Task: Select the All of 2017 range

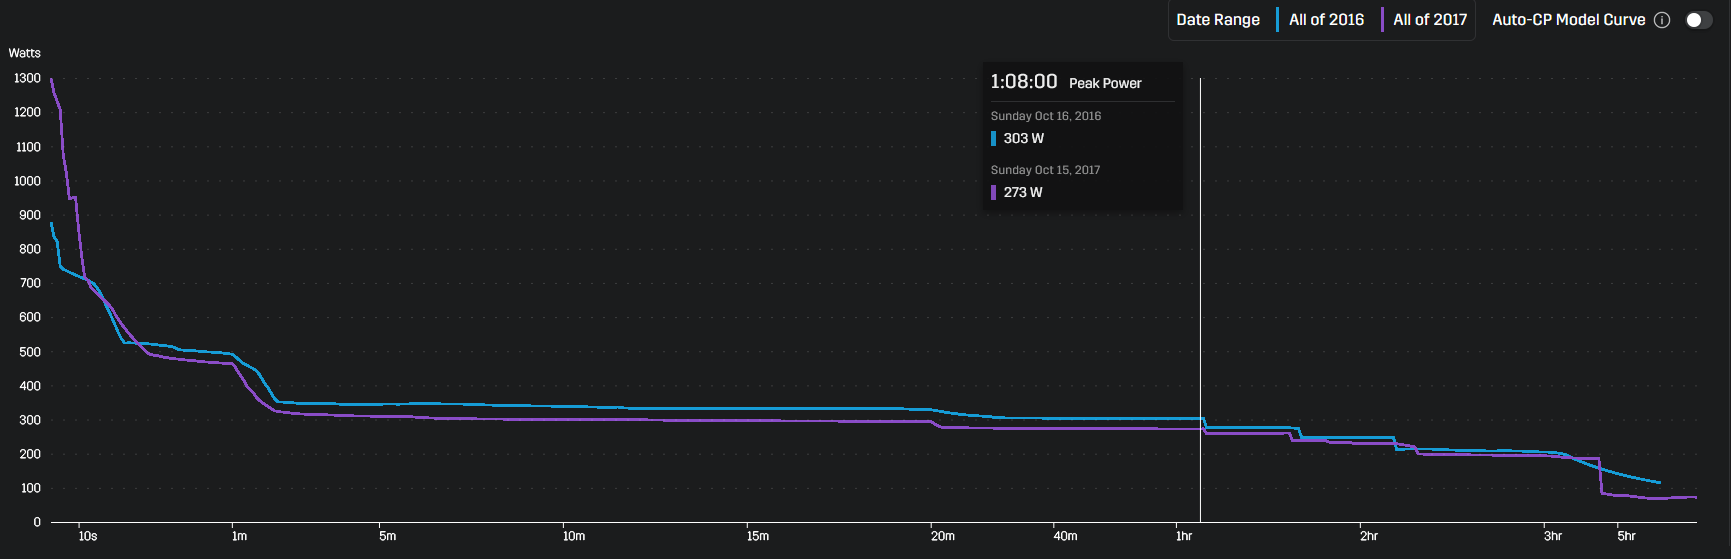Action: [x=1429, y=20]
